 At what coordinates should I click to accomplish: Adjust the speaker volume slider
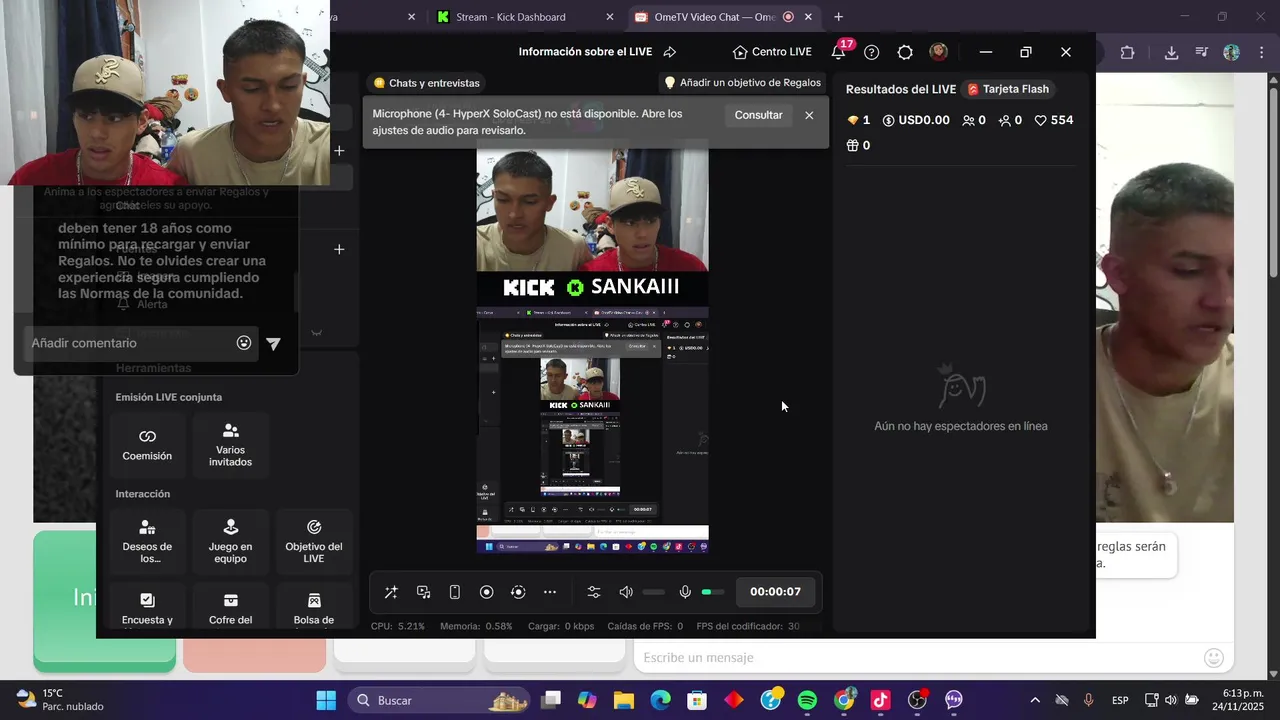[x=654, y=592]
